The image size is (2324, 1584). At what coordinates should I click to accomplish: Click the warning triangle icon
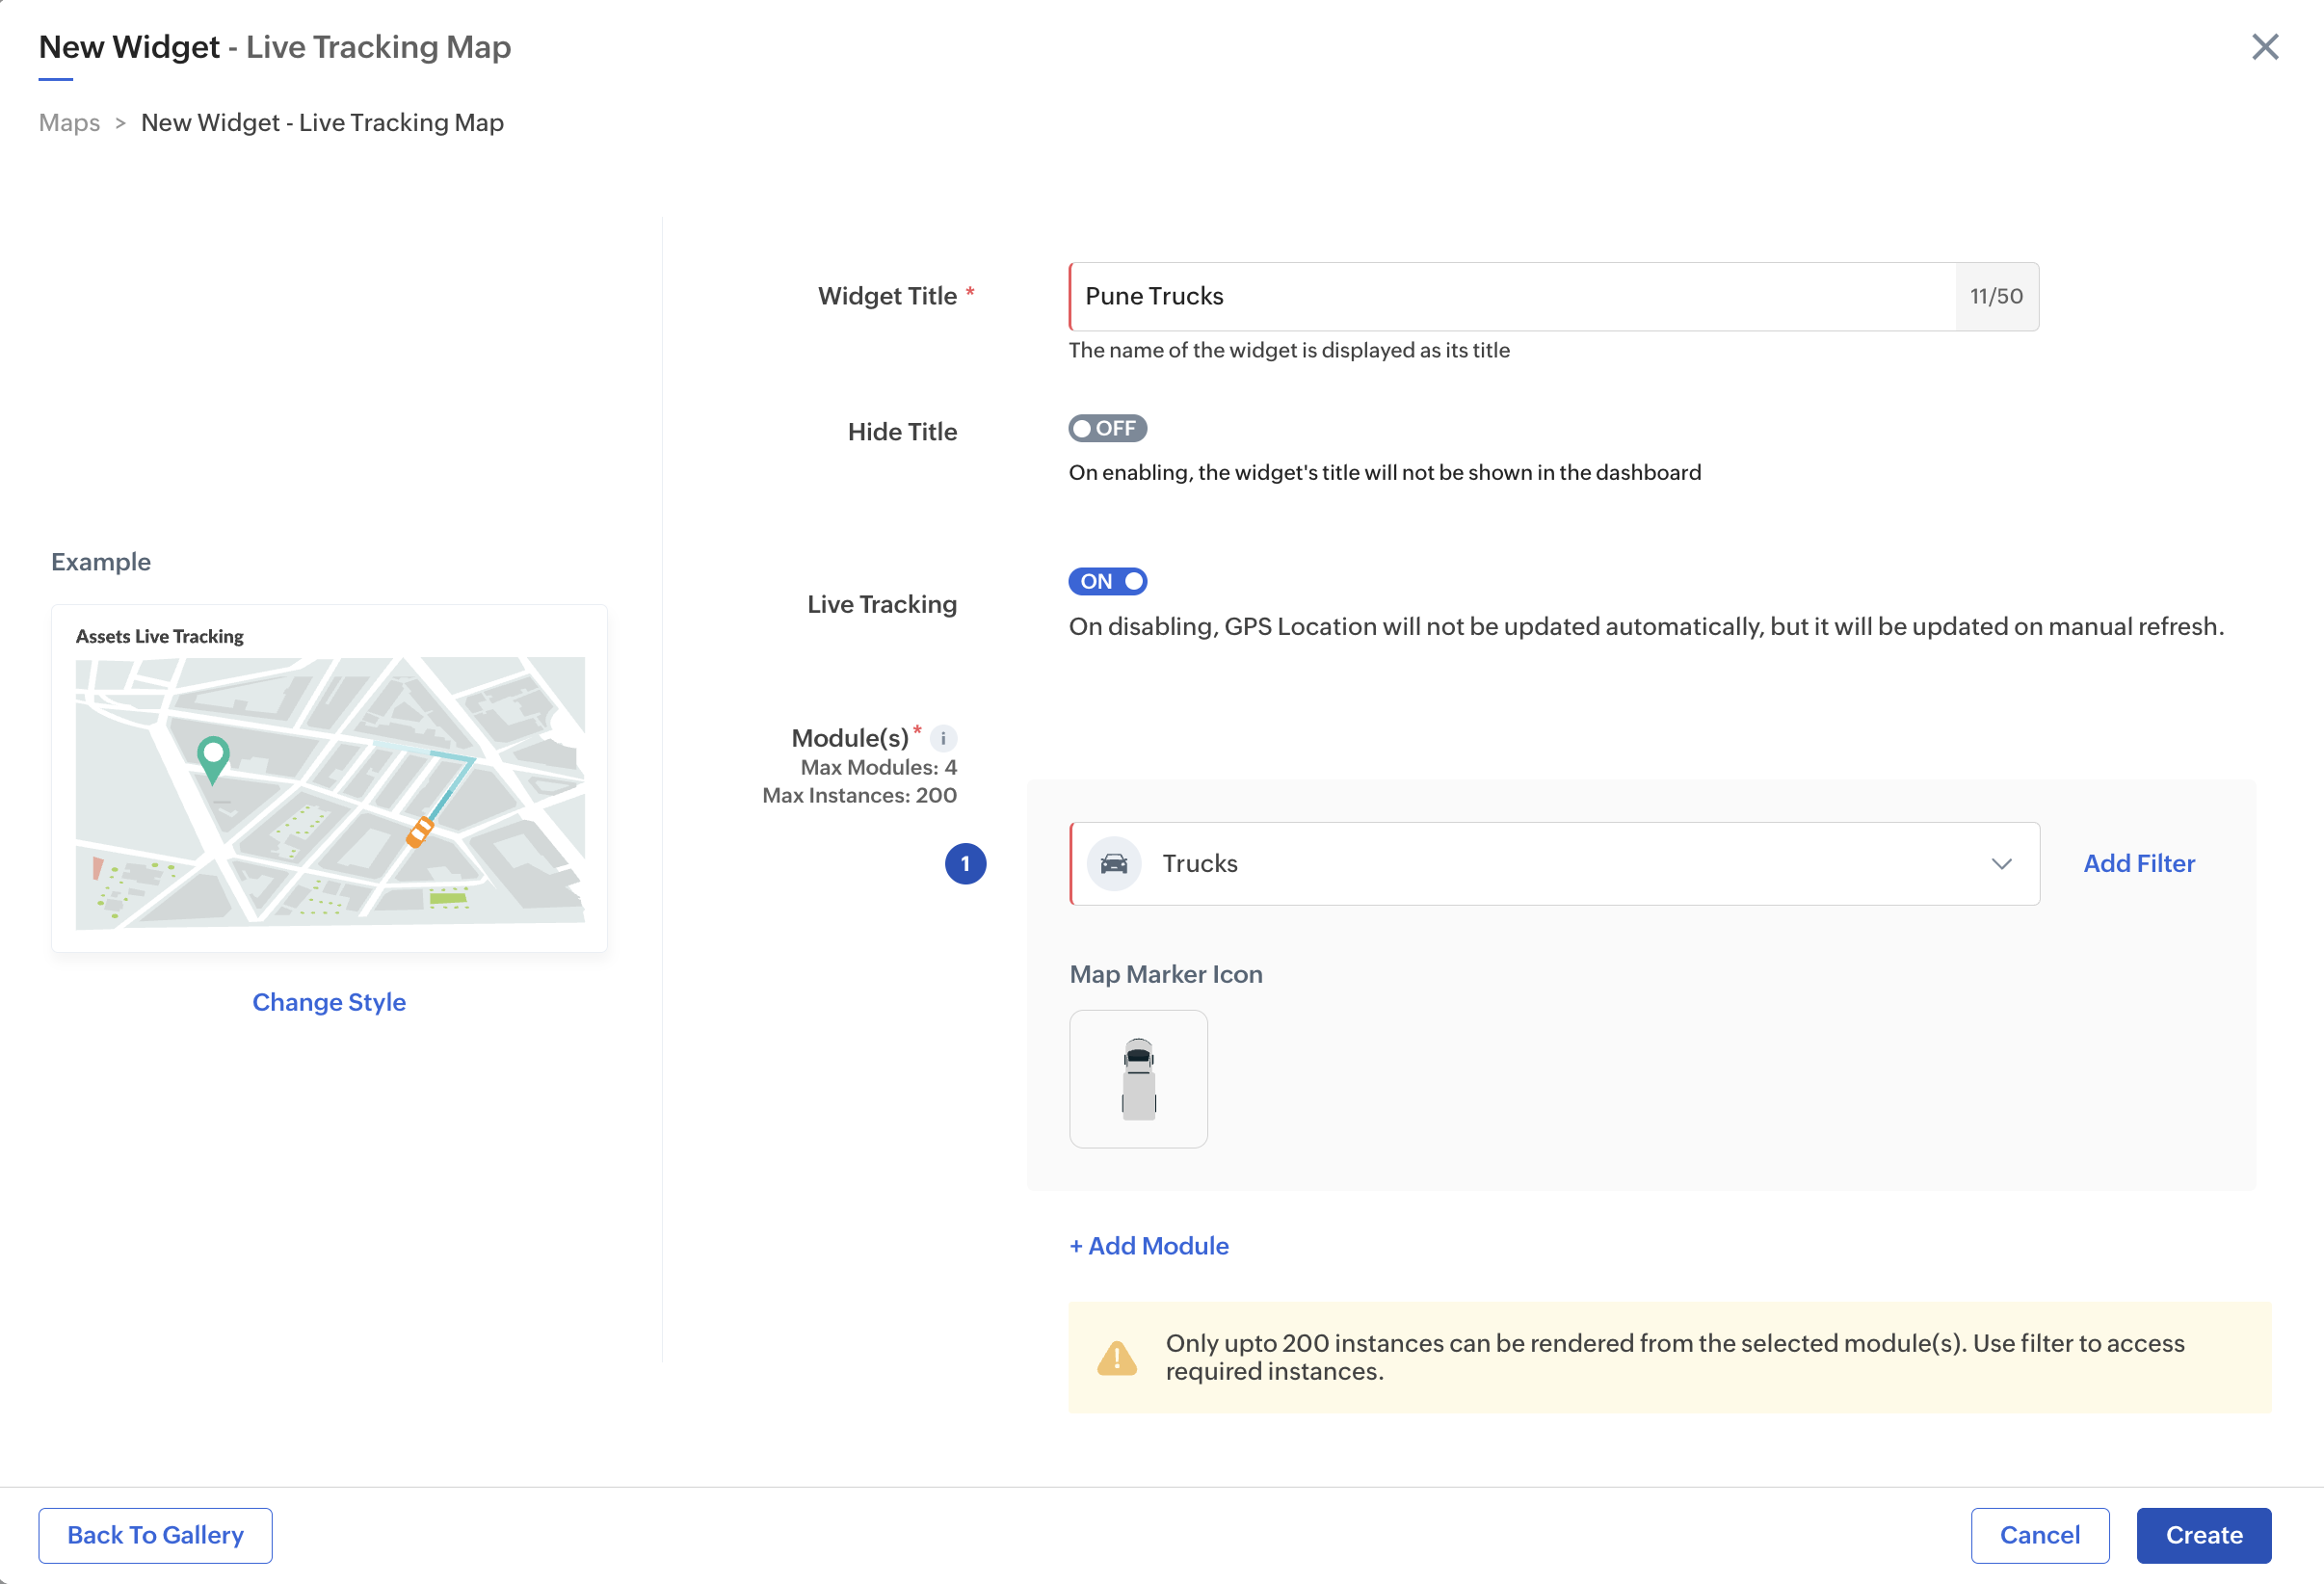pyautogui.click(x=1116, y=1357)
